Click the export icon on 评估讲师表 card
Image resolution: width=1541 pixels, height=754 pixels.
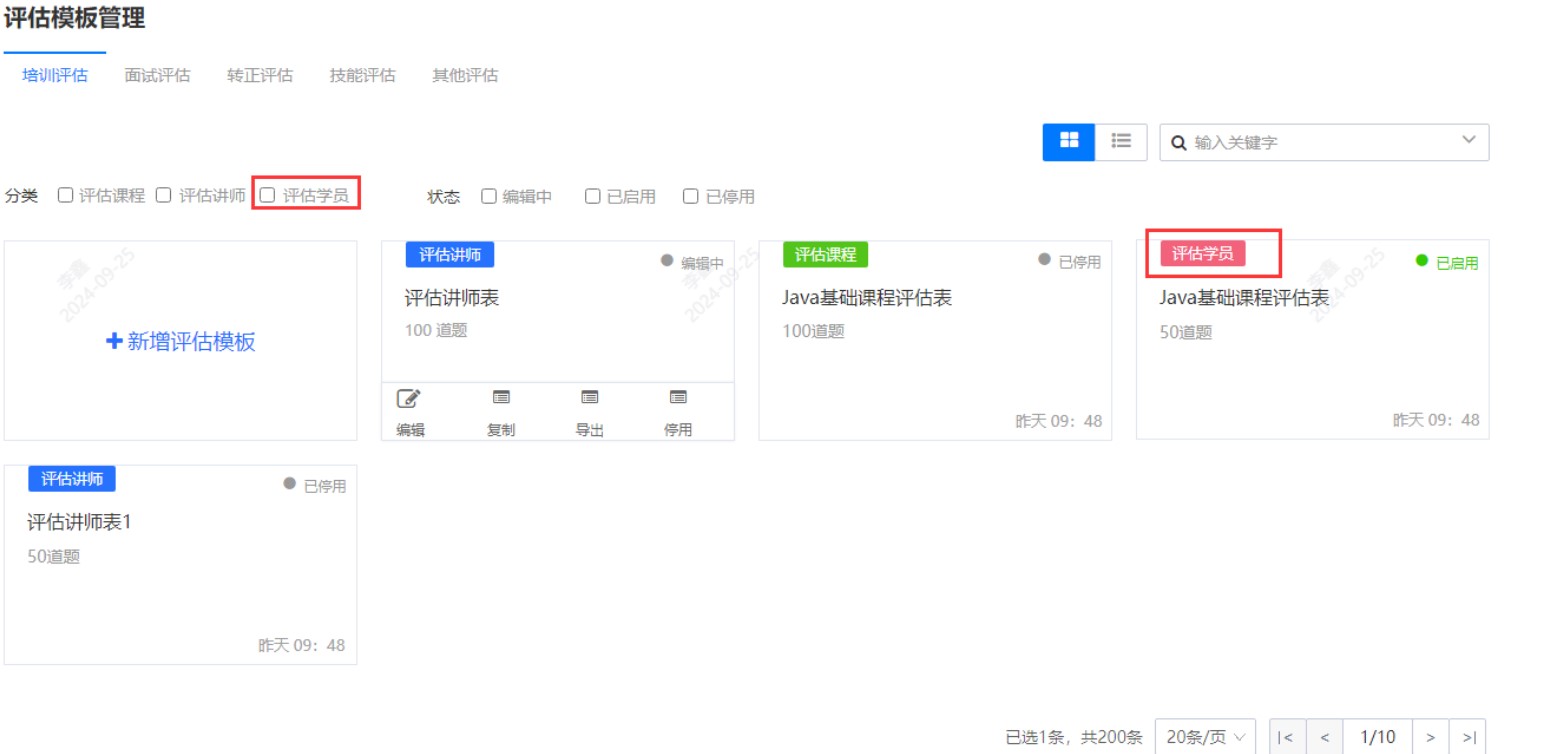pyautogui.click(x=590, y=398)
